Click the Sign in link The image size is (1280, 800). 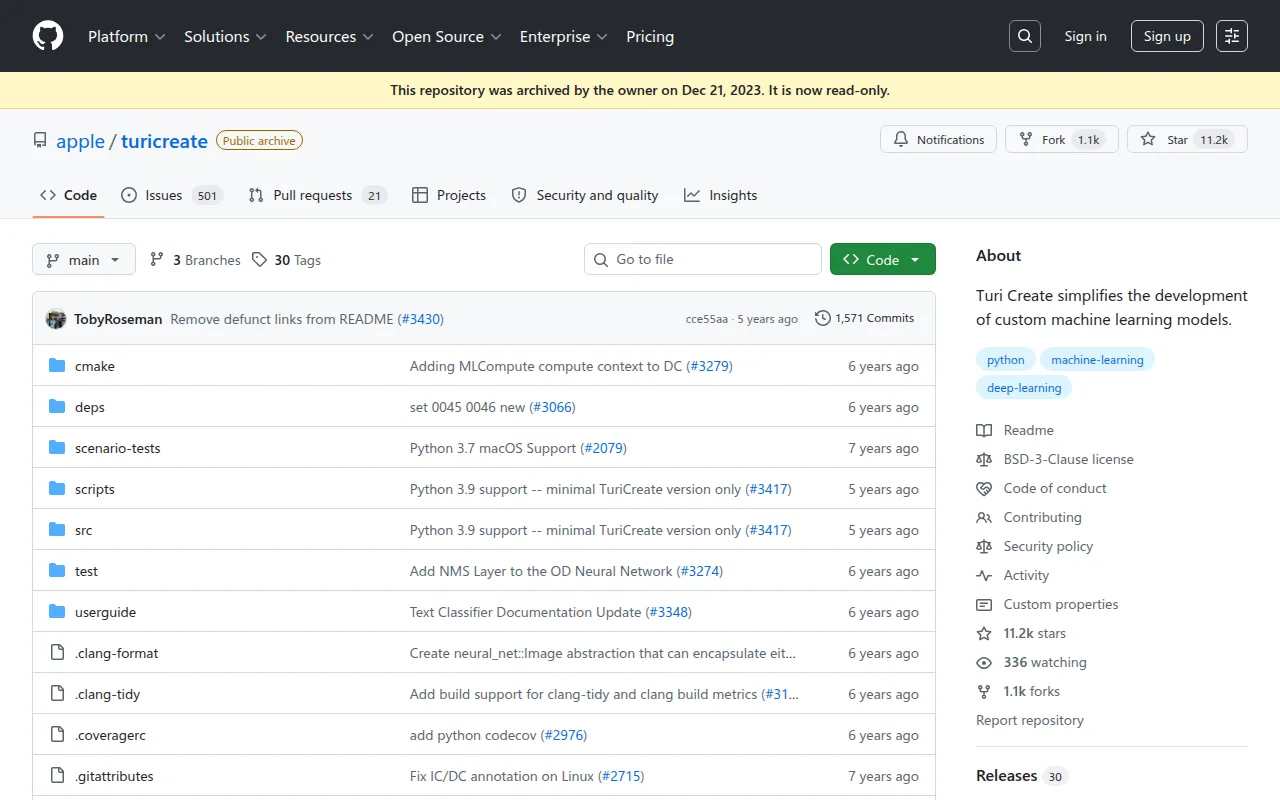coord(1085,36)
